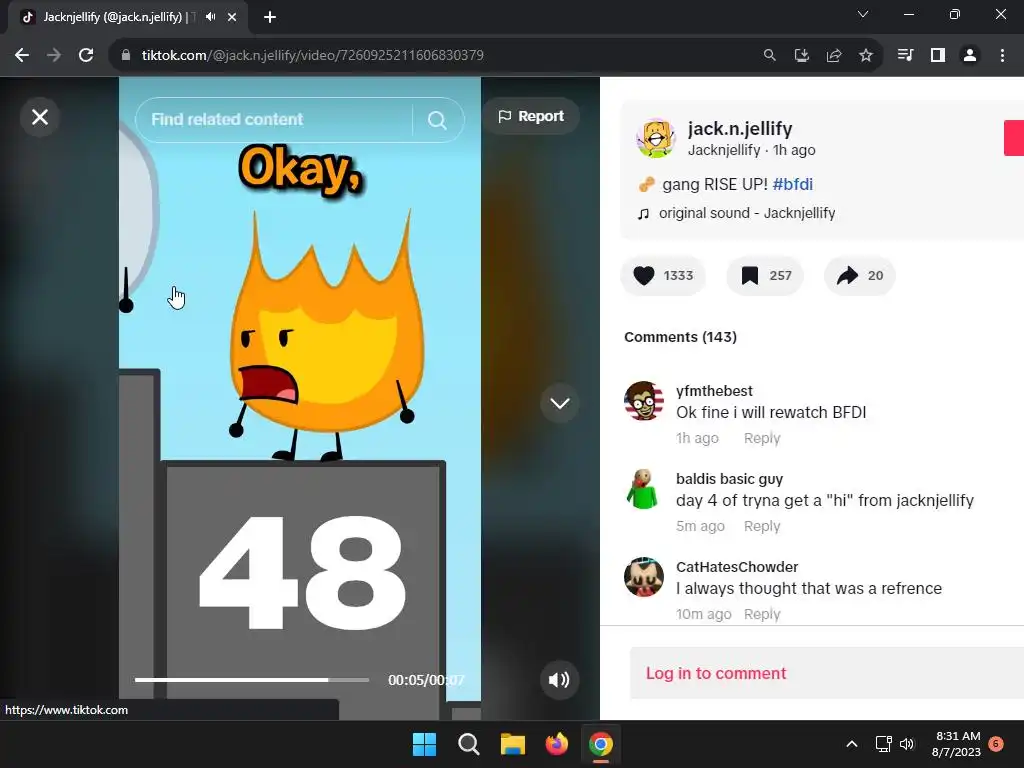Reply to baldis basic guy's comment

pyautogui.click(x=762, y=526)
